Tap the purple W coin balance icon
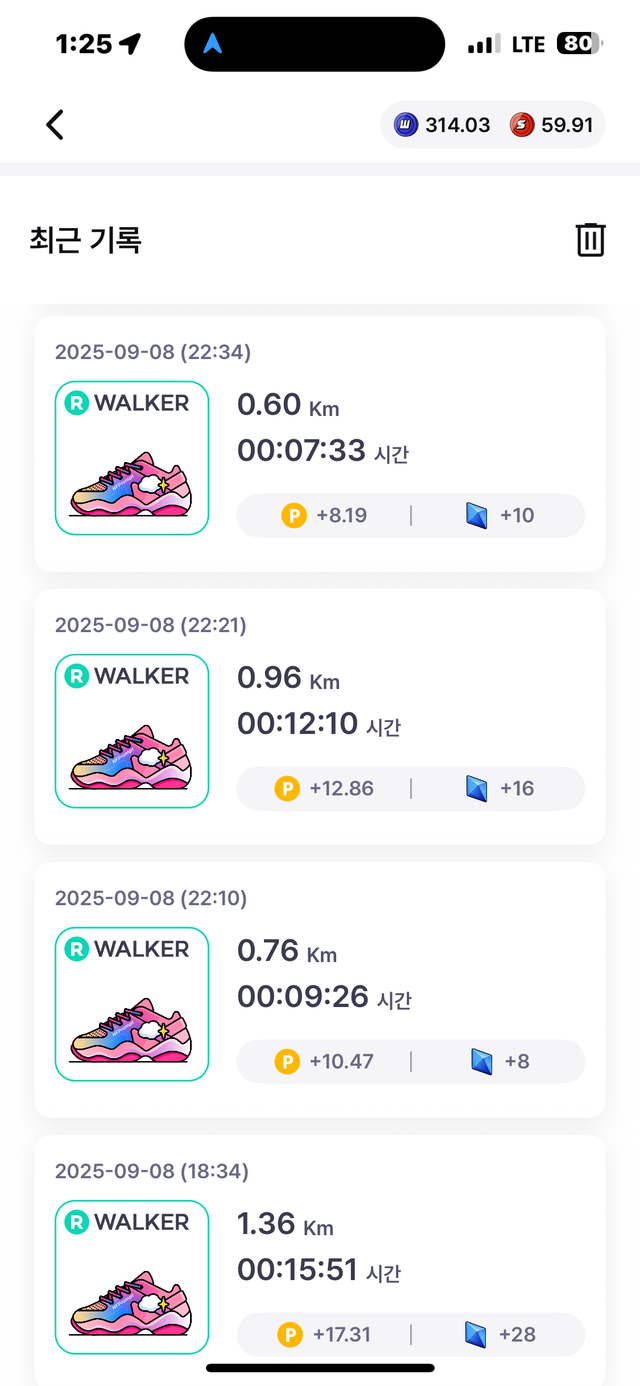This screenshot has width=640, height=1386. pos(405,125)
